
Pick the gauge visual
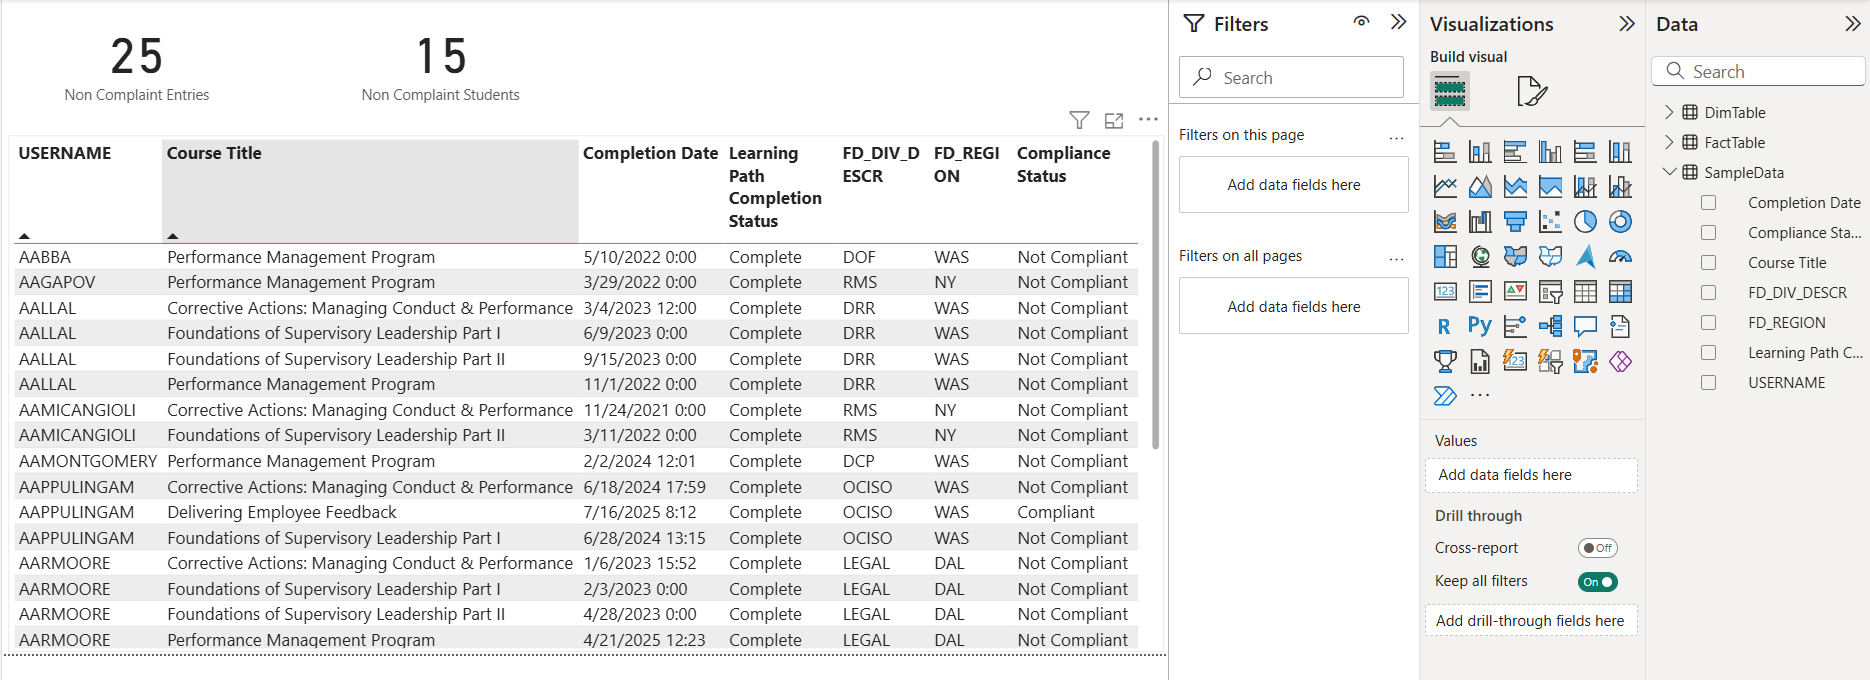coord(1620,257)
